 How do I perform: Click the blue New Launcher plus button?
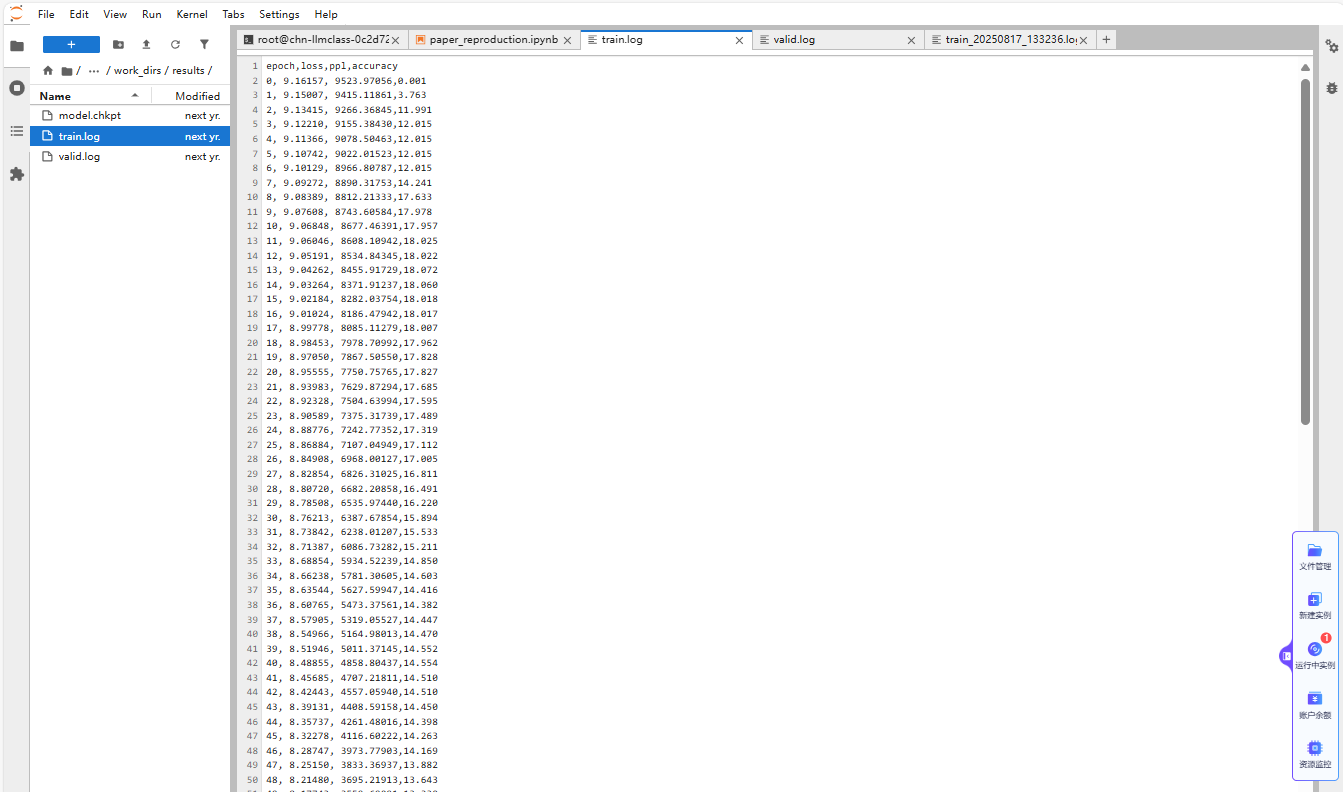pyautogui.click(x=71, y=45)
